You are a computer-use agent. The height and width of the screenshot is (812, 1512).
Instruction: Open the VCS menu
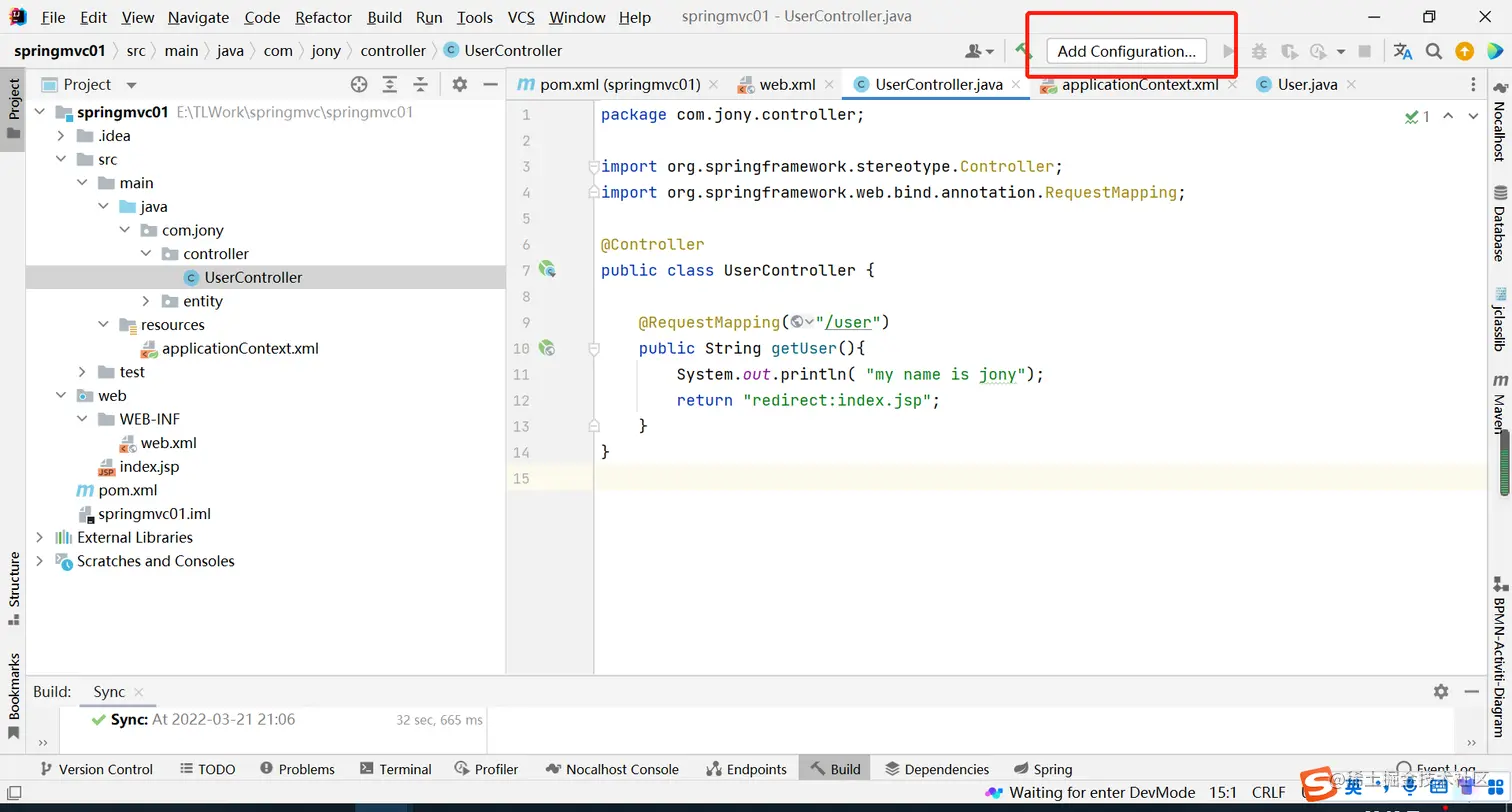(521, 17)
